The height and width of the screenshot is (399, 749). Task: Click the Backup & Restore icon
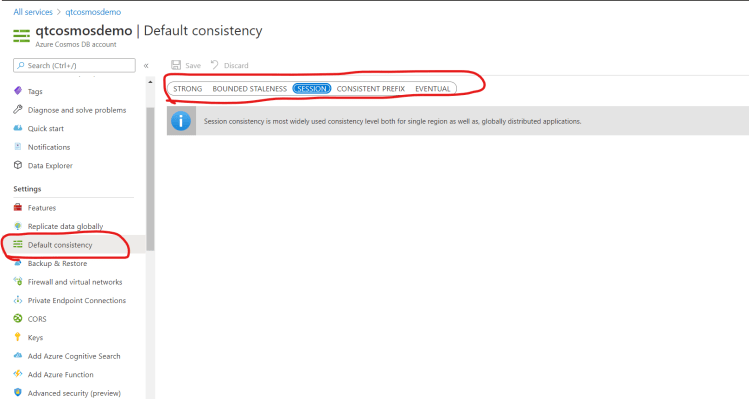(18, 263)
